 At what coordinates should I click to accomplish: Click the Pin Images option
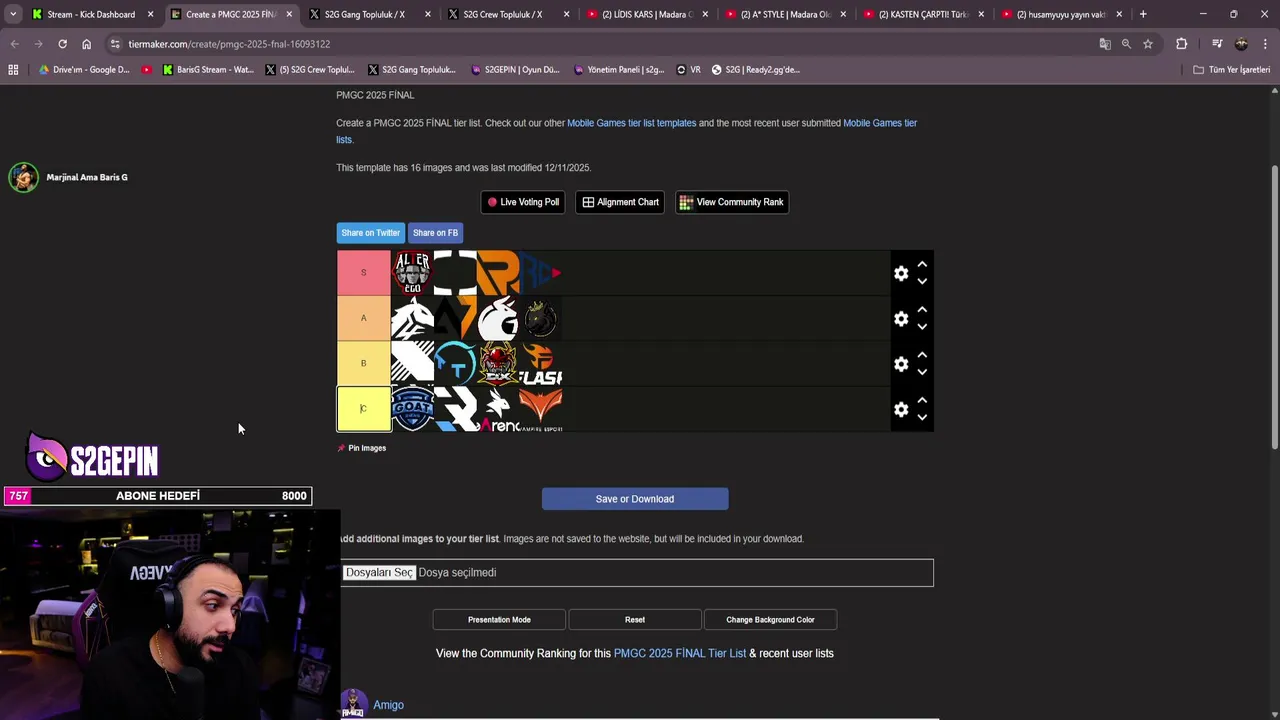click(361, 448)
